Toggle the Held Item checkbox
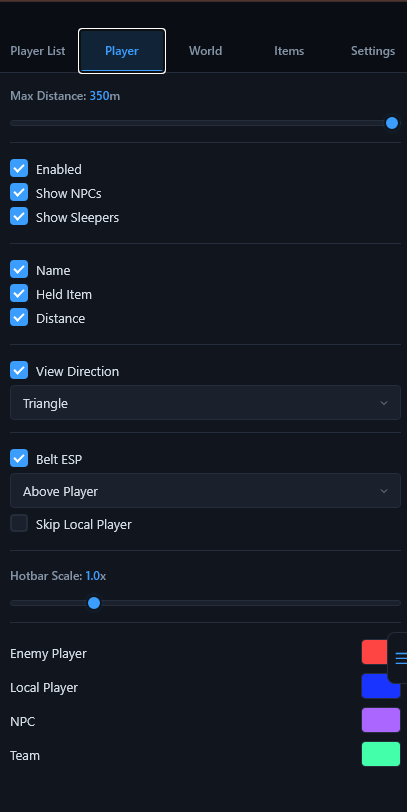Screen dimensions: 407x812 click(x=19, y=293)
